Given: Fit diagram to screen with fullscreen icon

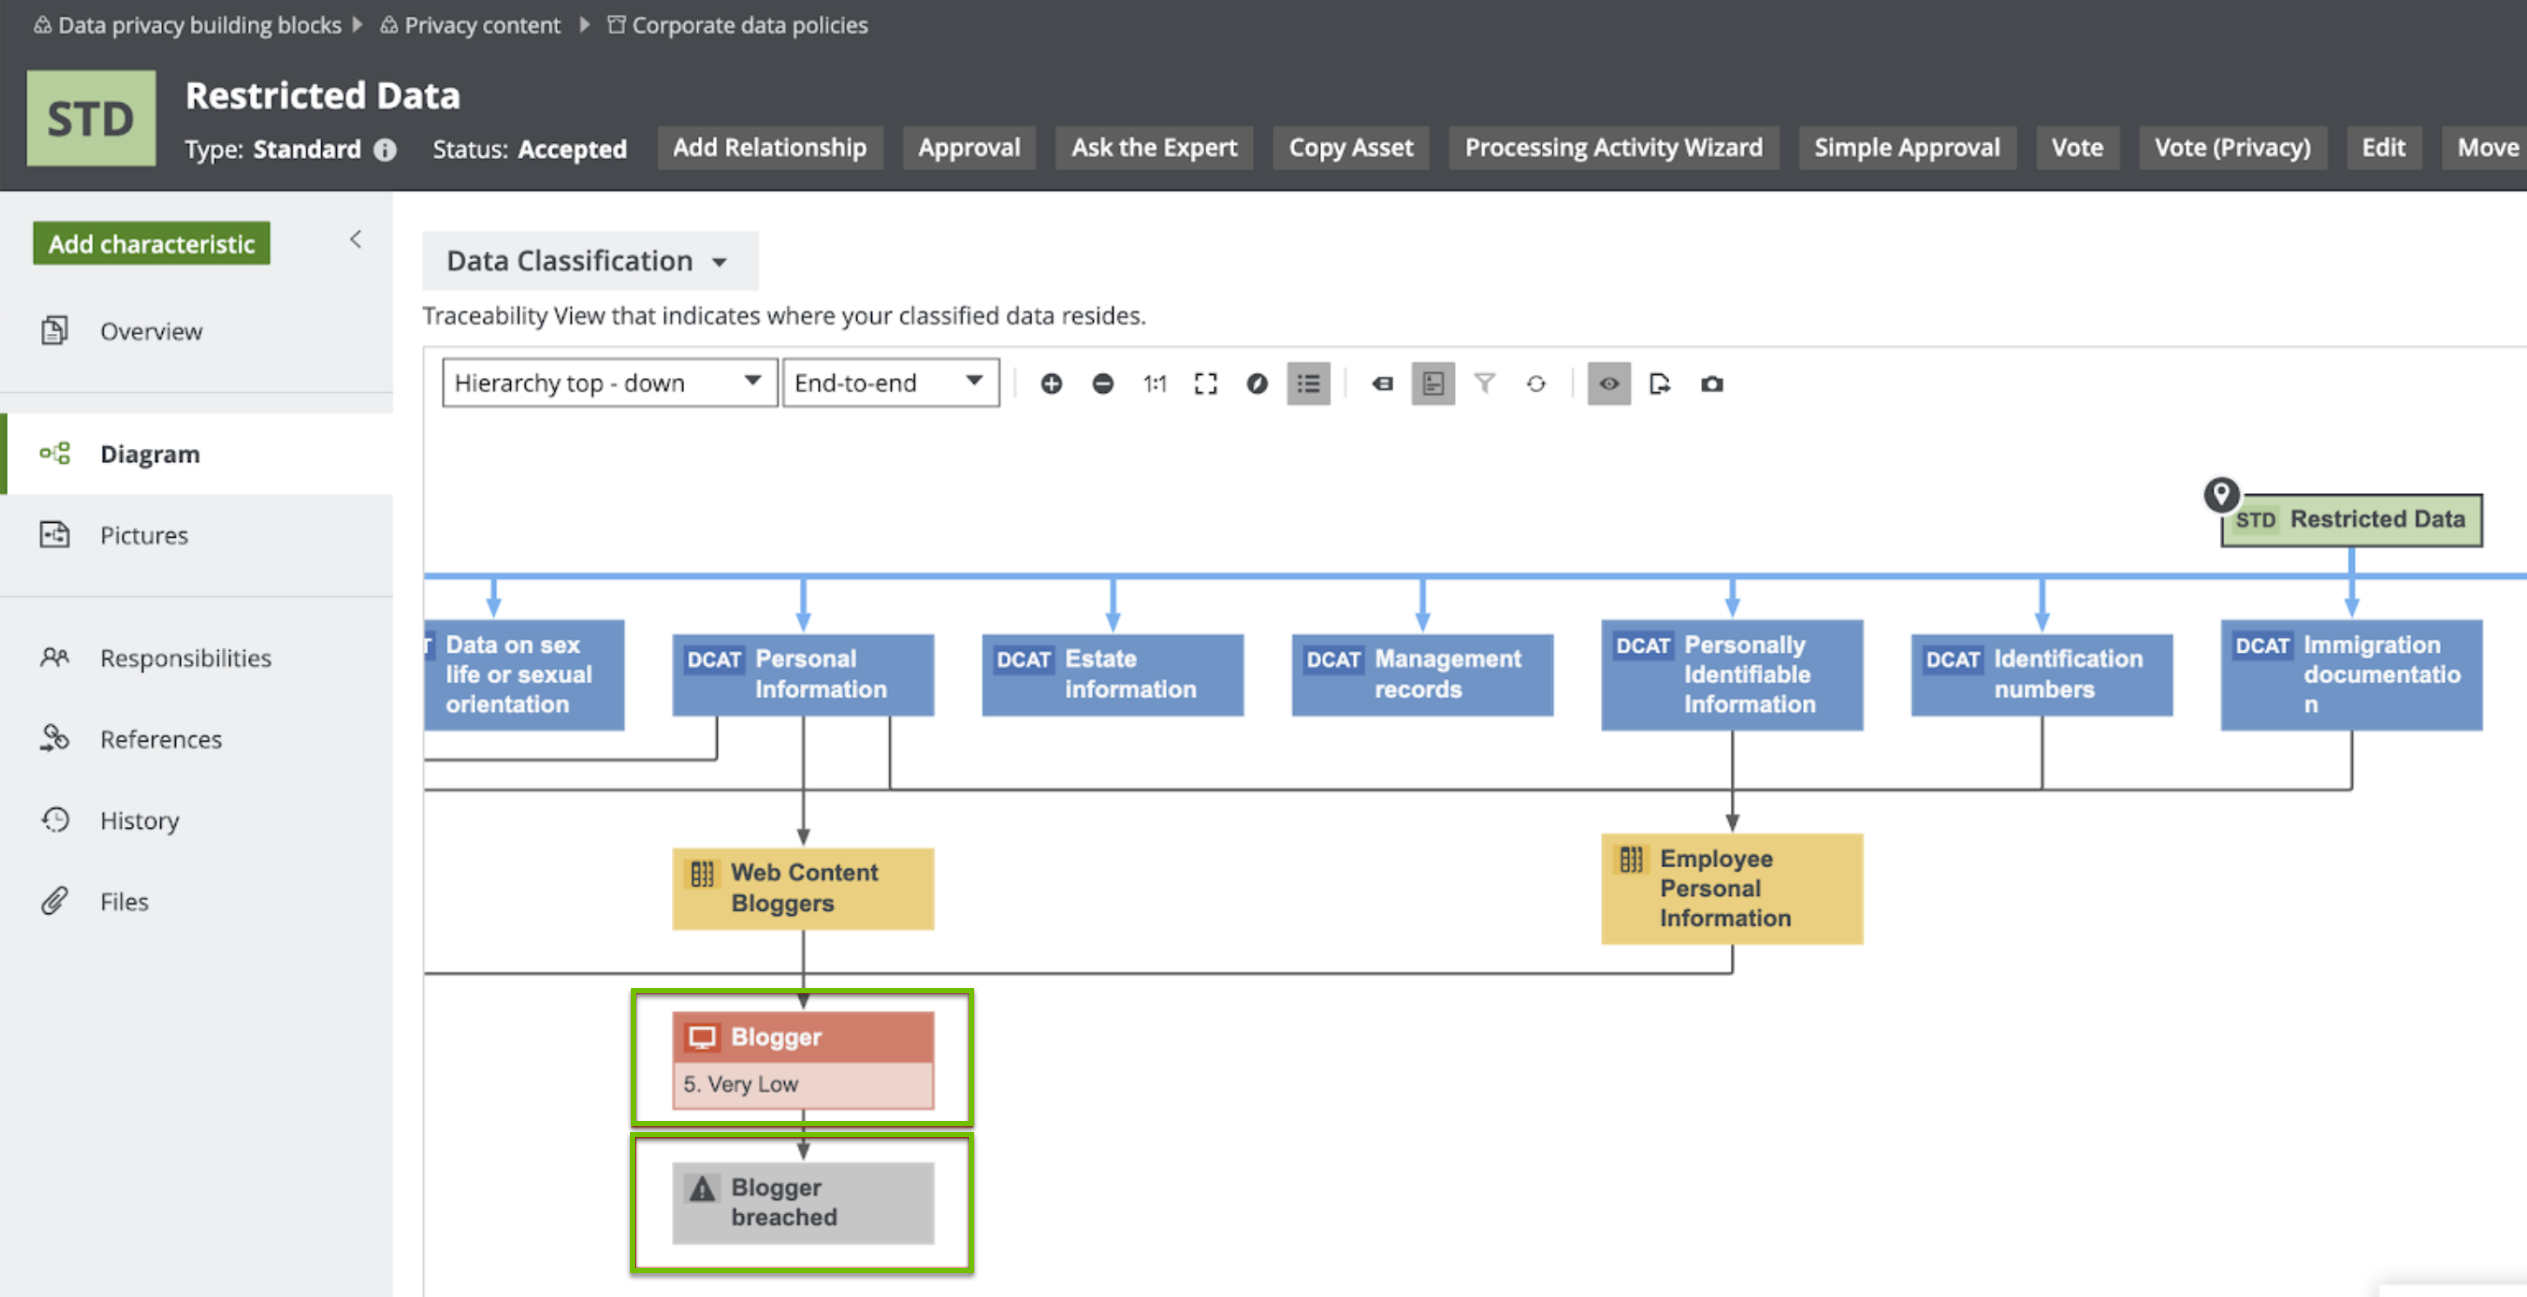Looking at the screenshot, I should coord(1206,384).
